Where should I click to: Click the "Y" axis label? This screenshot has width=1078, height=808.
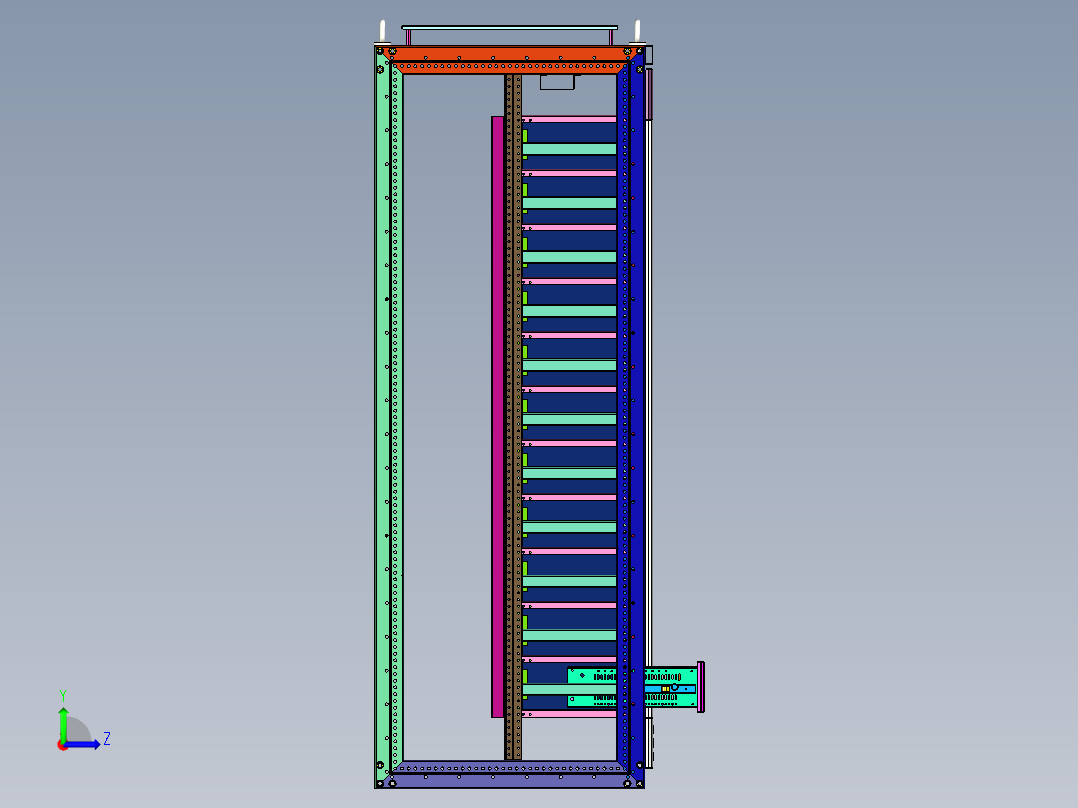tap(63, 696)
